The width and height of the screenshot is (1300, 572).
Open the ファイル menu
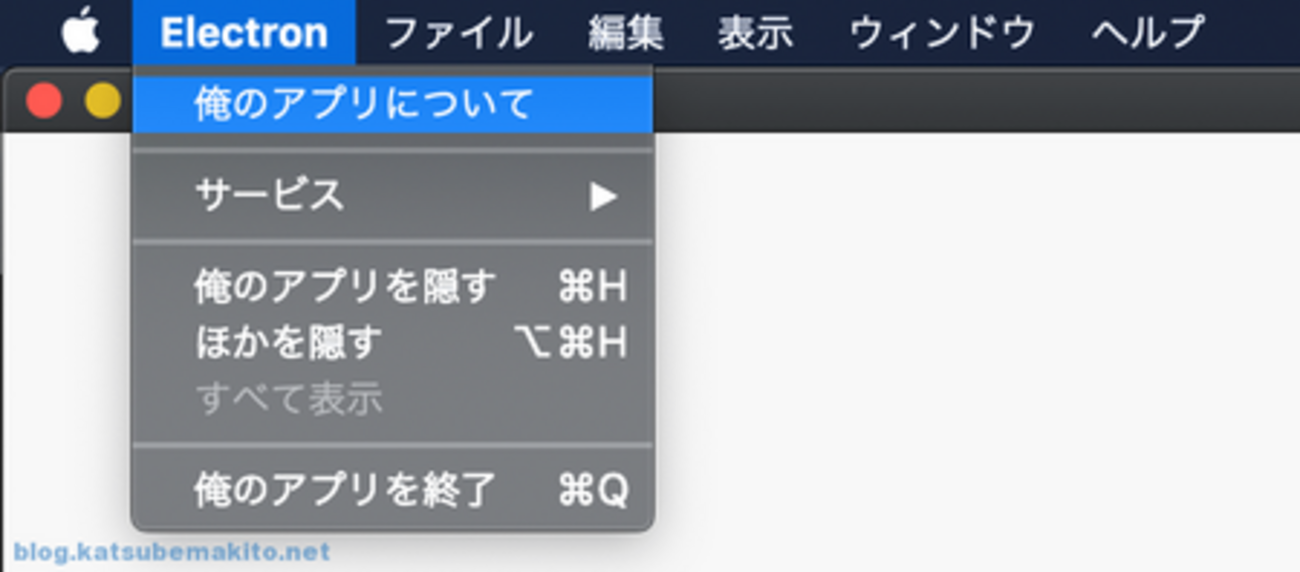tap(458, 32)
